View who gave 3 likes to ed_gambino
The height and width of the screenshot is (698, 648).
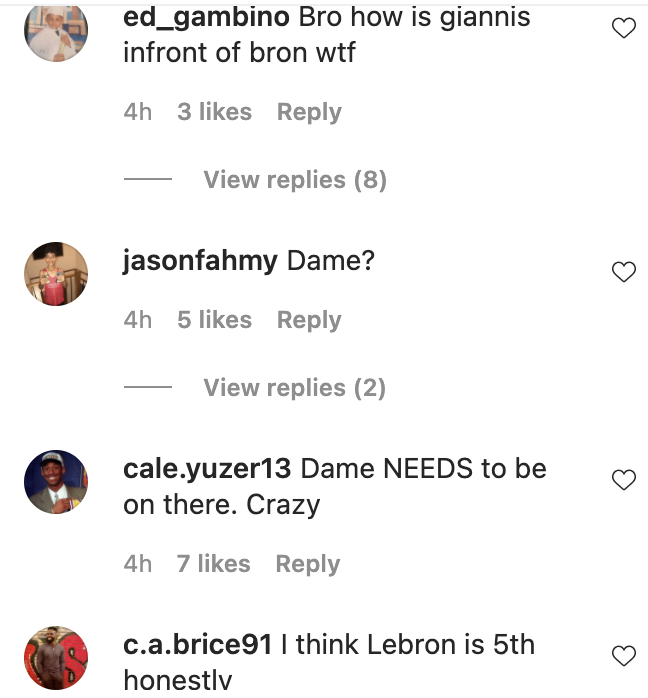click(x=214, y=112)
